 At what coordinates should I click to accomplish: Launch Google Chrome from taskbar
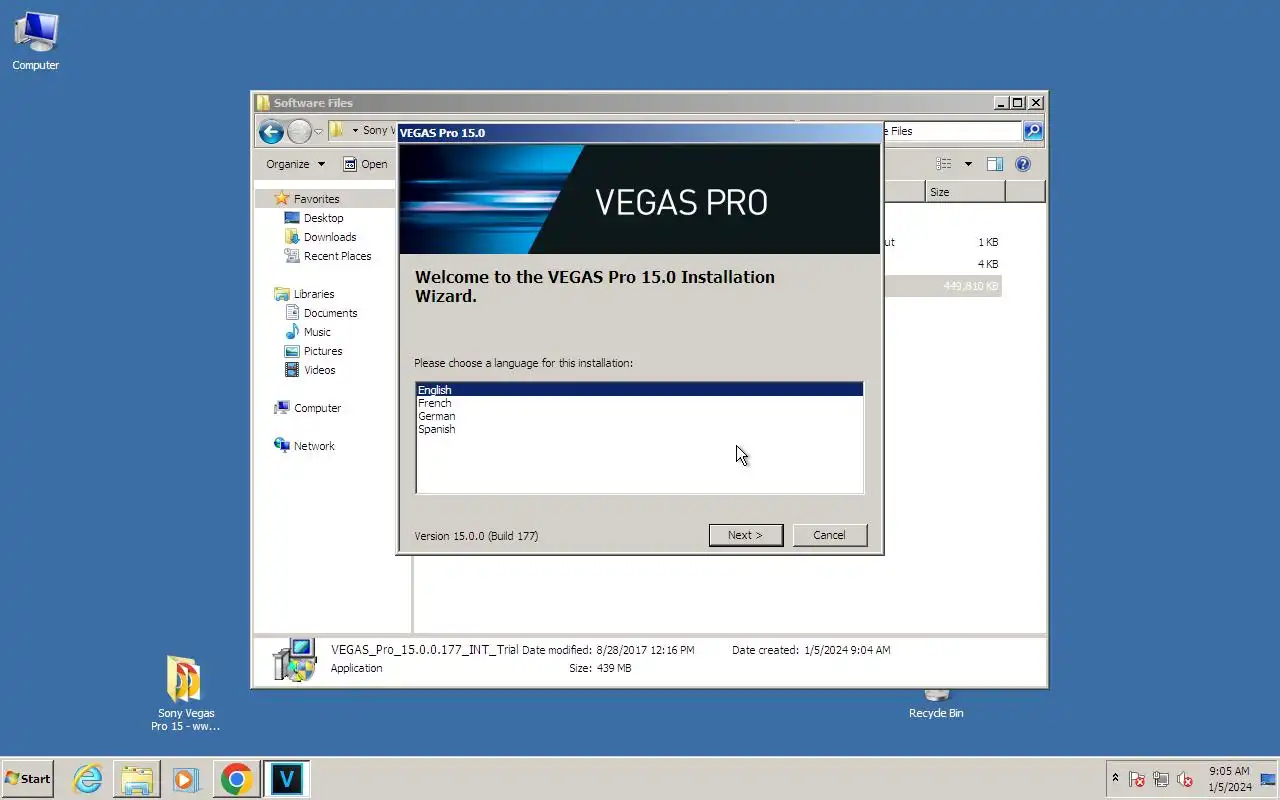tap(236, 778)
